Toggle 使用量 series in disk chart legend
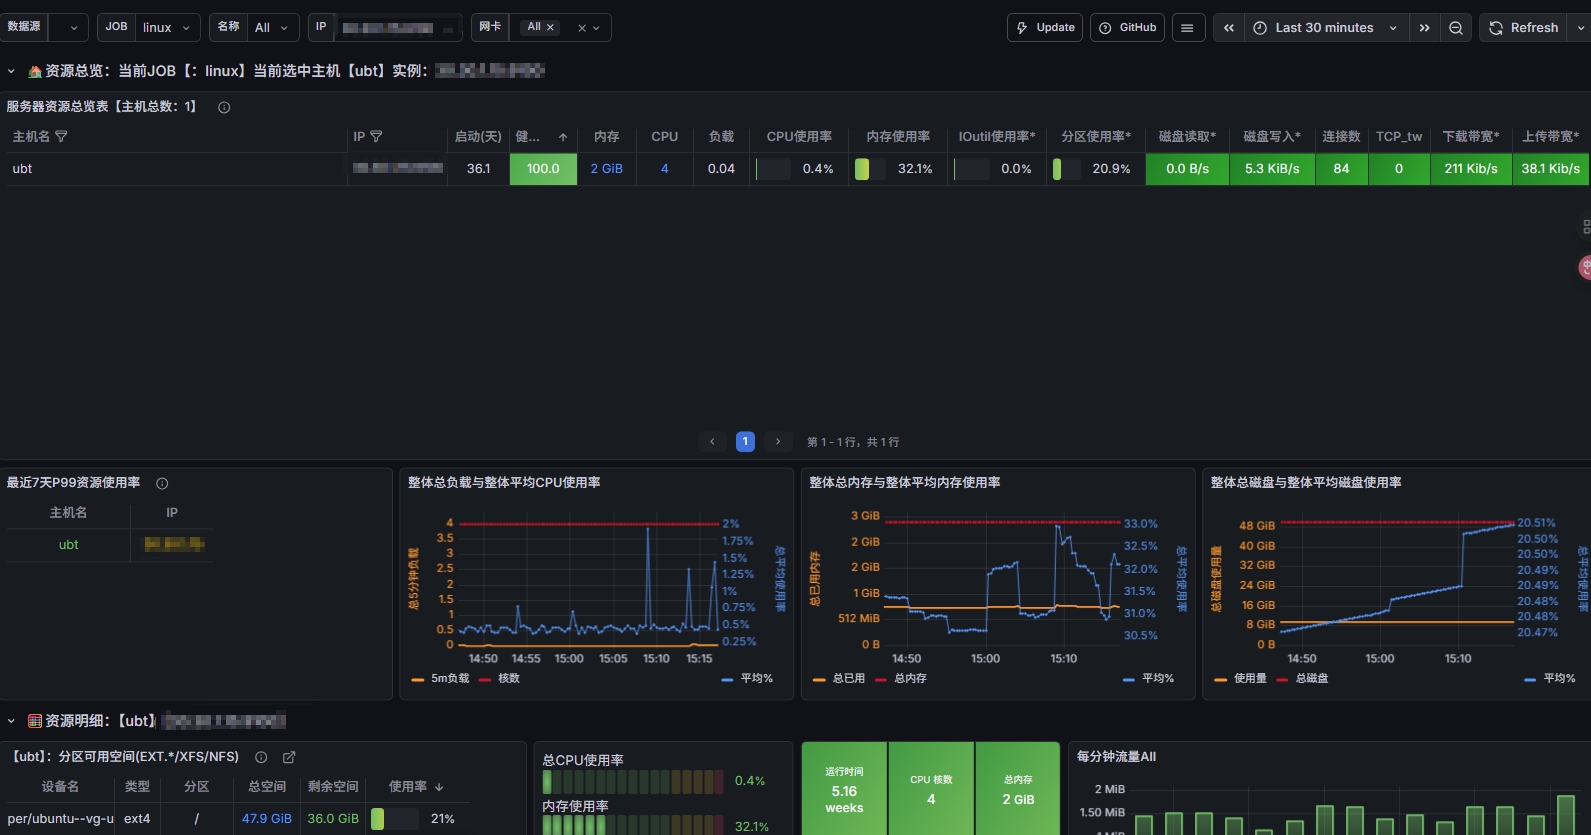The width and height of the screenshot is (1591, 835). click(1240, 678)
